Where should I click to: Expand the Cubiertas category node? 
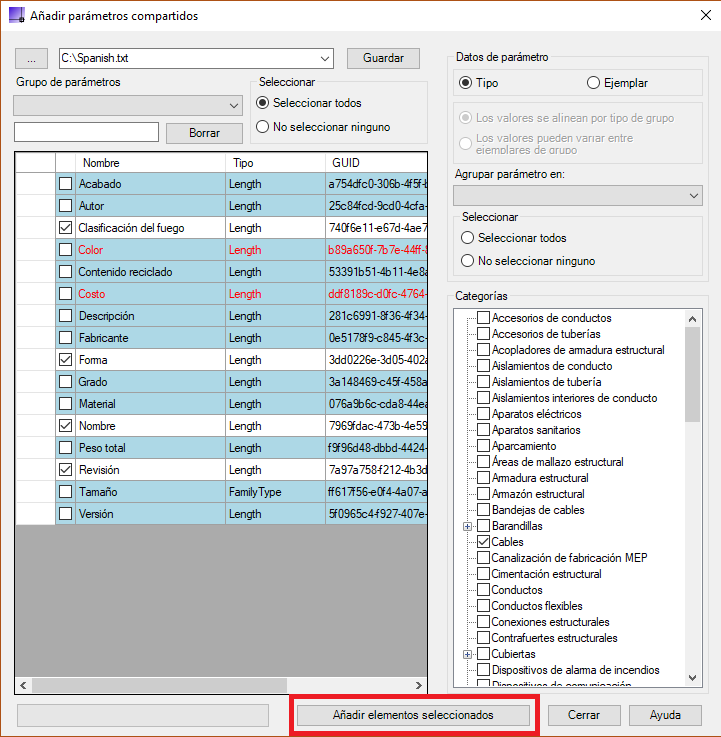(x=467, y=654)
